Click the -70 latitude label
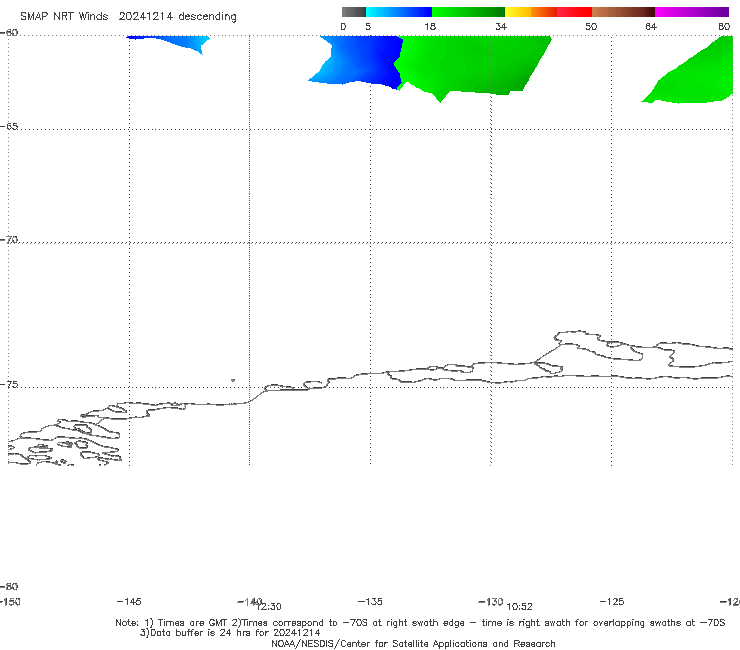 9,240
